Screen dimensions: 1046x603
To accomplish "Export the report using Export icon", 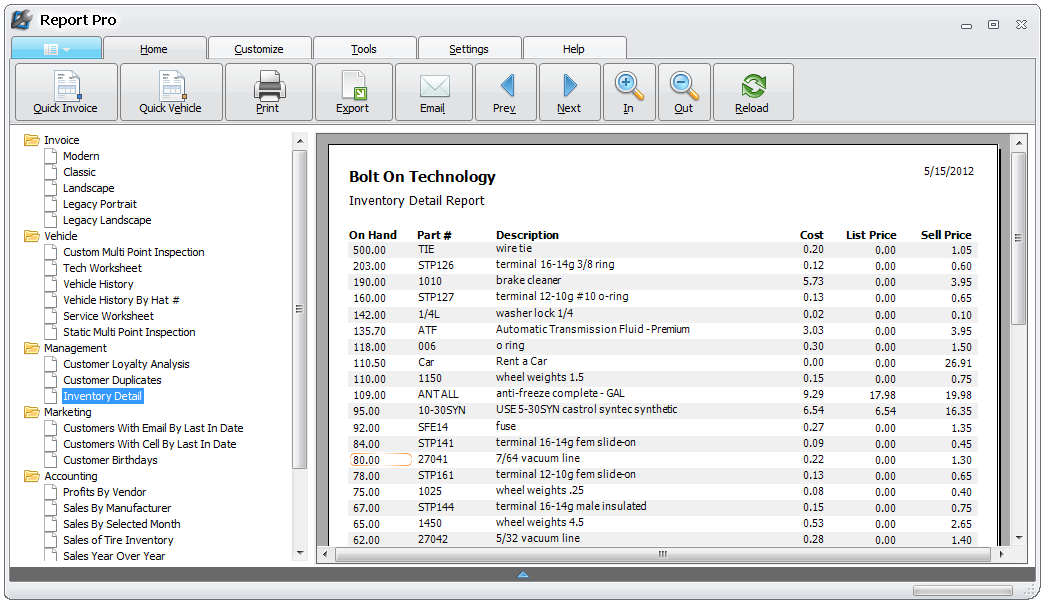I will (353, 92).
